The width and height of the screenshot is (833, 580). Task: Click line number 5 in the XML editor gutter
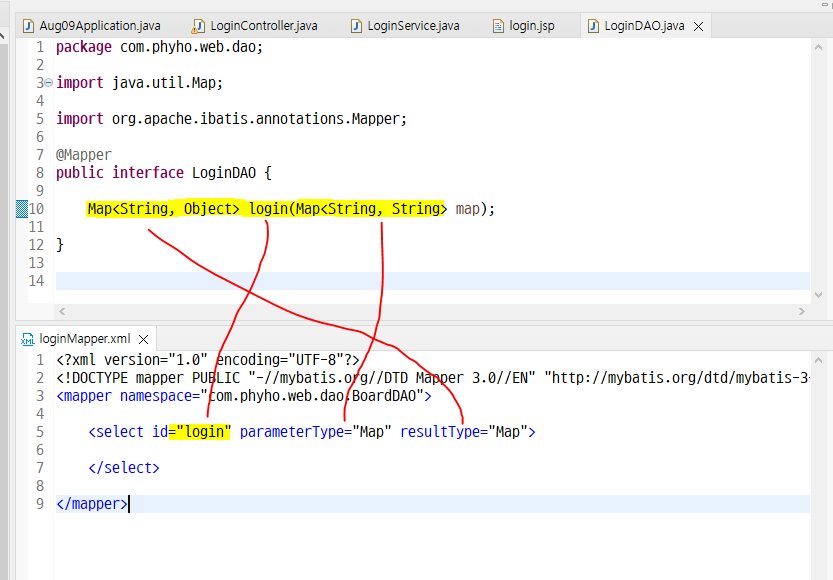(x=40, y=432)
